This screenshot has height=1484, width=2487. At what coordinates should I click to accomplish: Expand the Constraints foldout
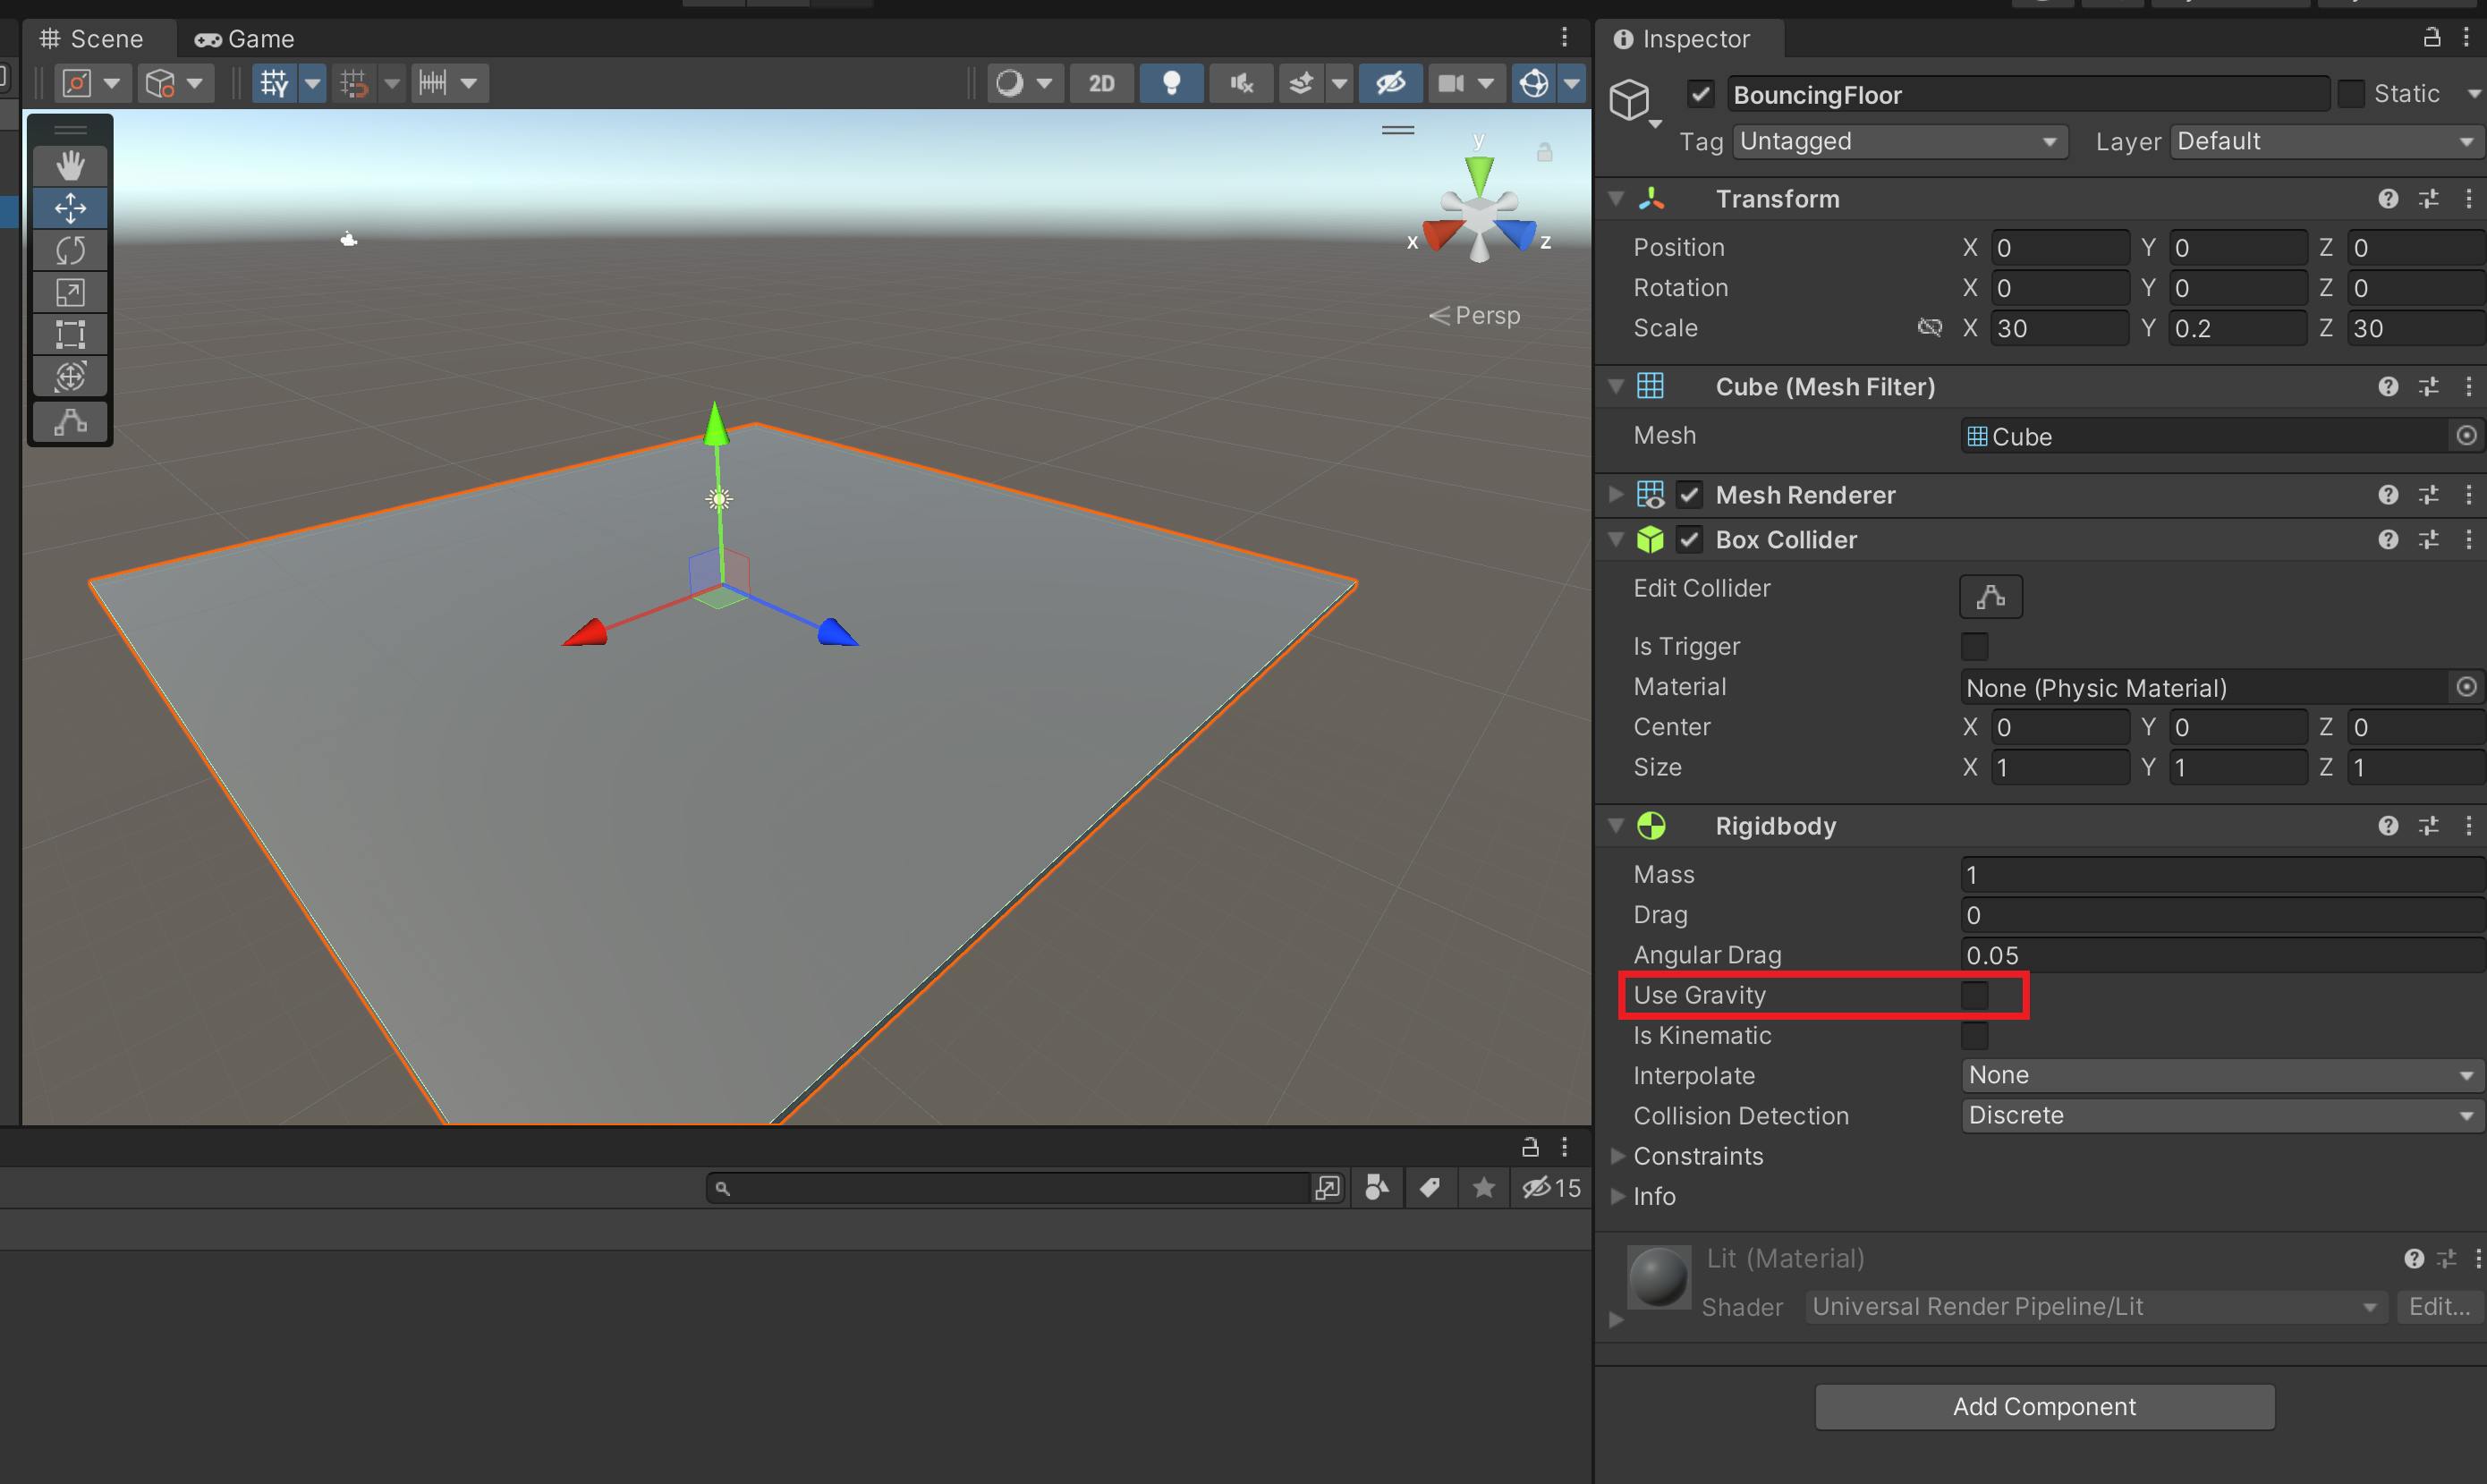(x=1617, y=1156)
